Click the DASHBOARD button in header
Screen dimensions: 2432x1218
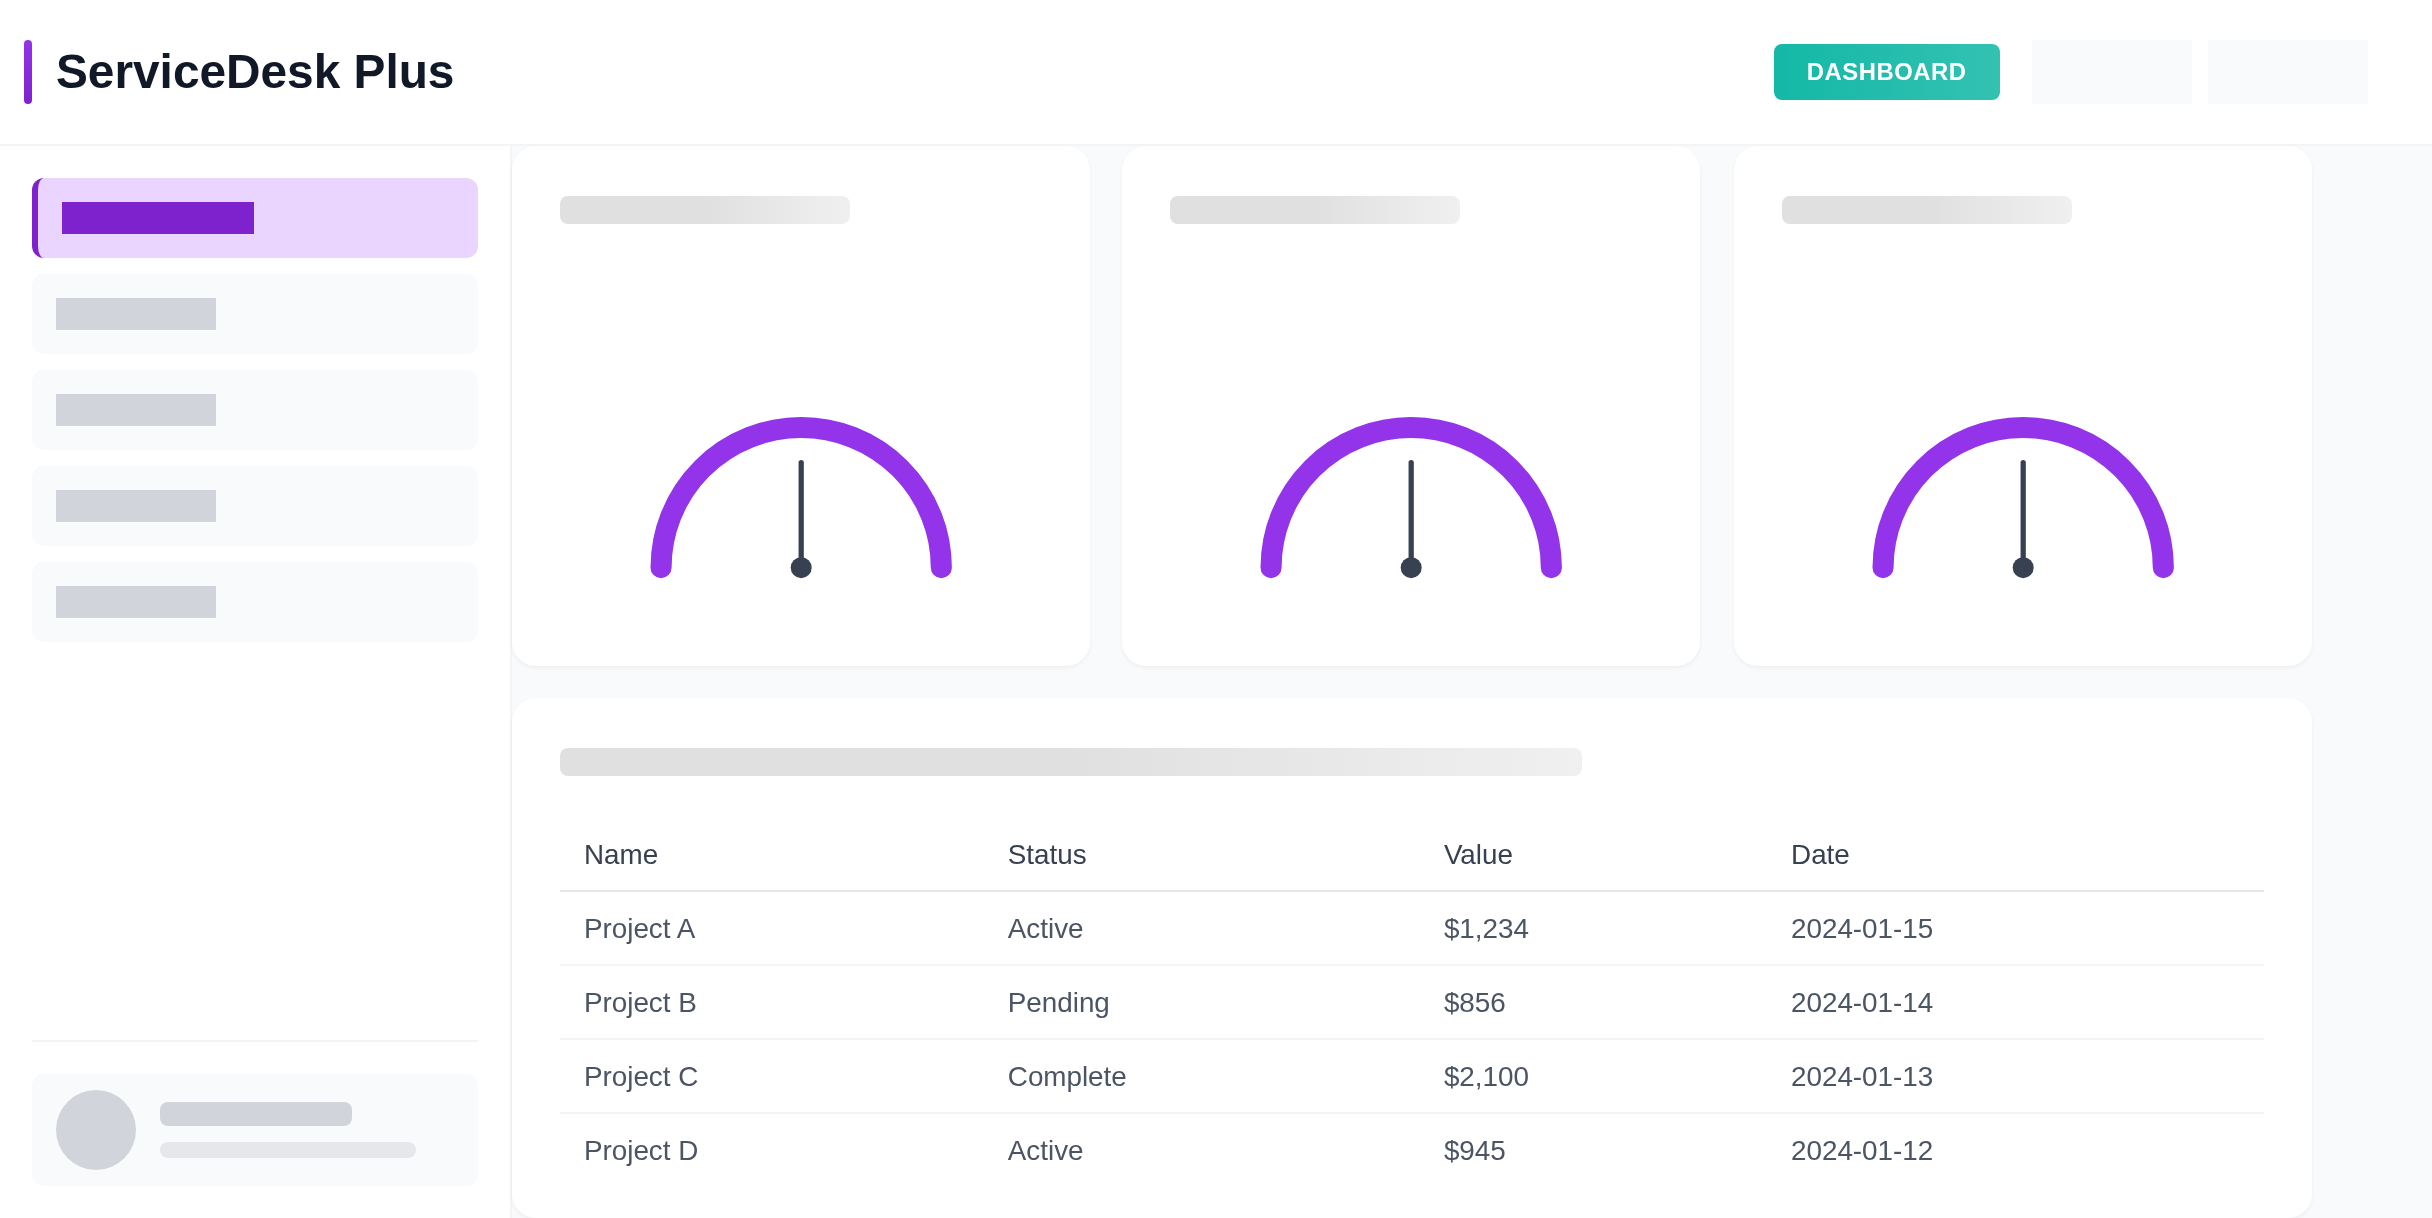(1886, 72)
